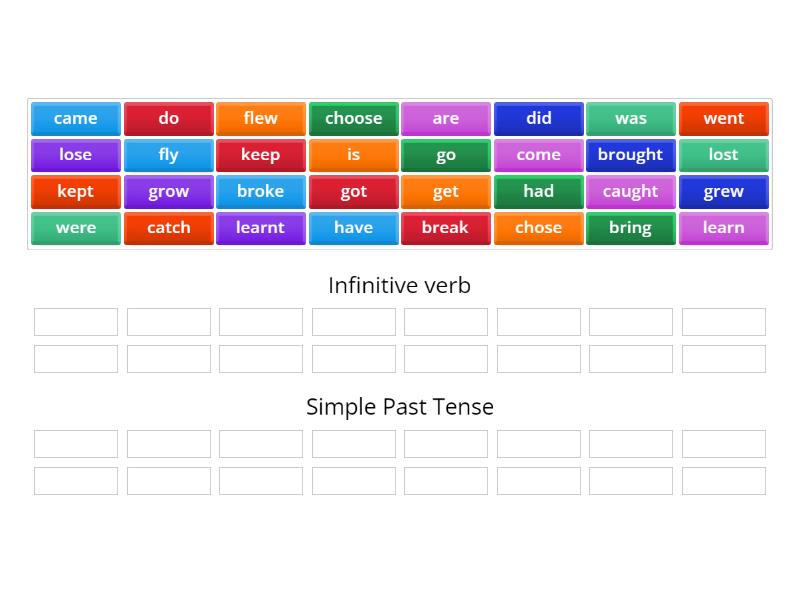This screenshot has width=800, height=600.
Task: Click the blue 'have' word tile
Action: 354,228
